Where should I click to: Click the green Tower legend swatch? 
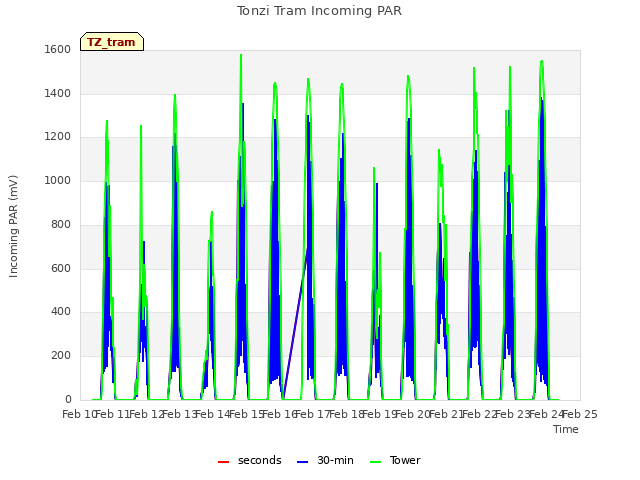tap(376, 462)
